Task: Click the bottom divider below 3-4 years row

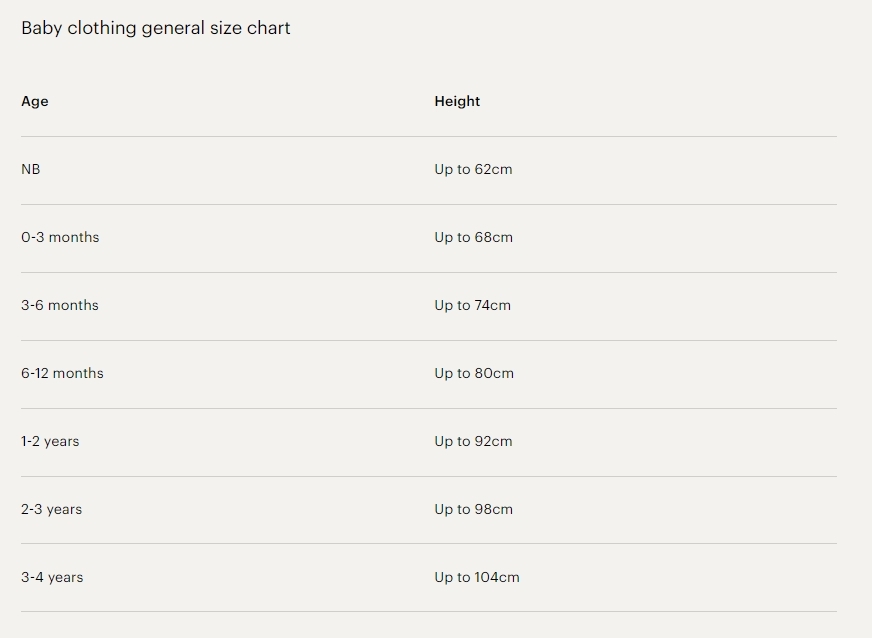Action: 428,611
